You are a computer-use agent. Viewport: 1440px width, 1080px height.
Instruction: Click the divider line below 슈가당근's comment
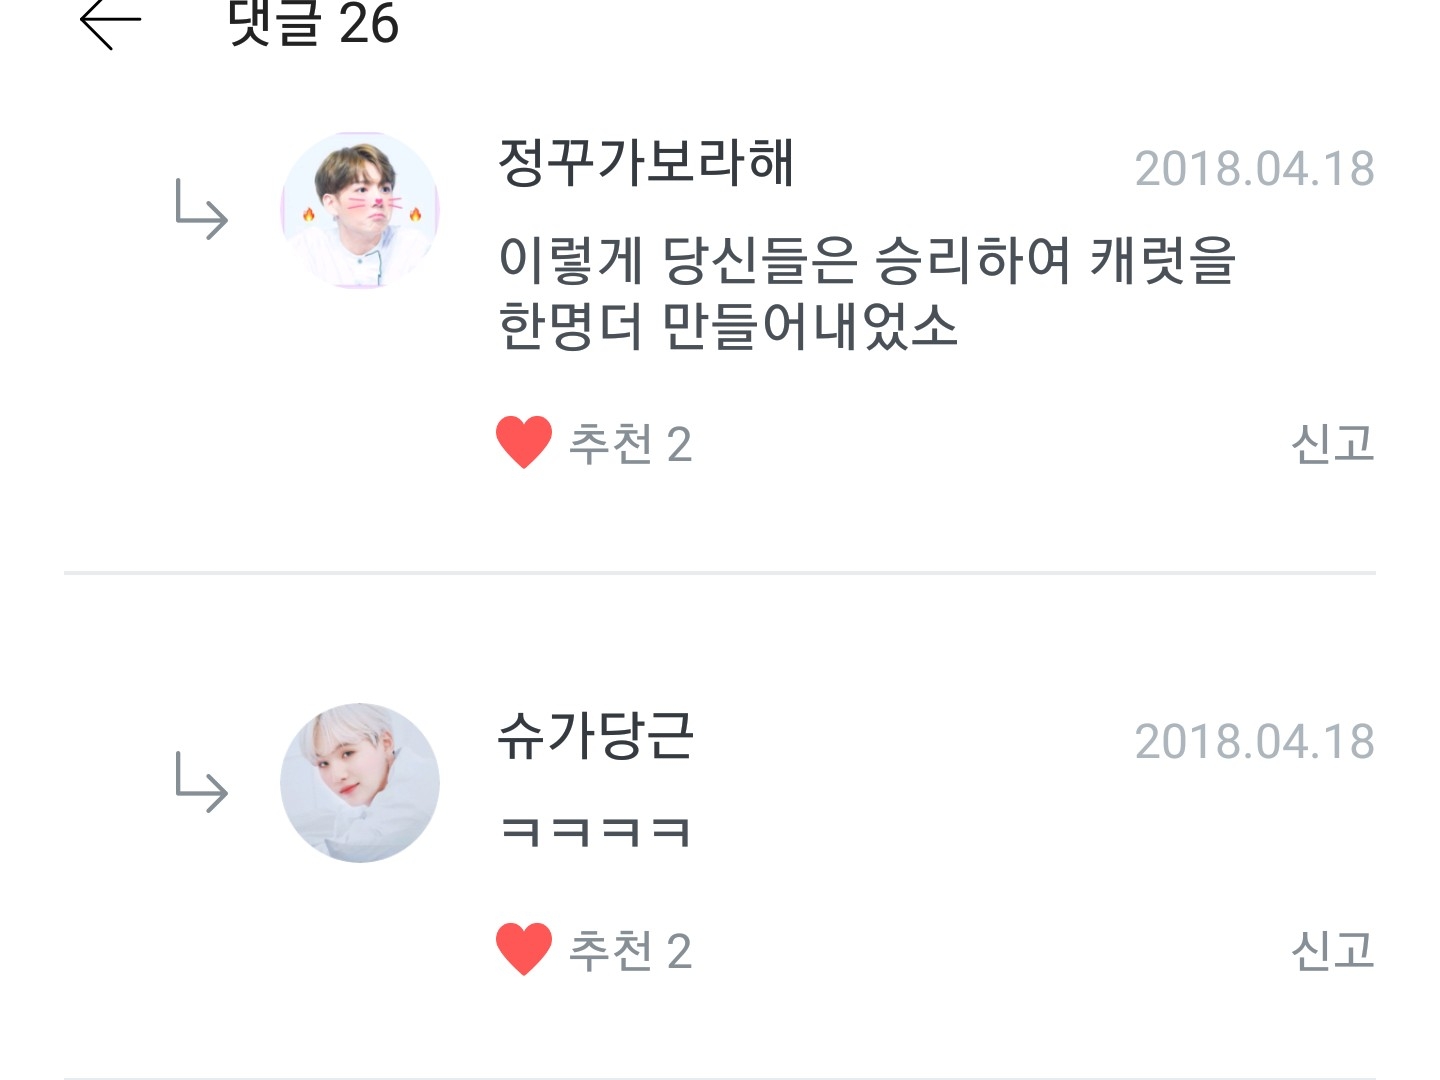tap(720, 1078)
